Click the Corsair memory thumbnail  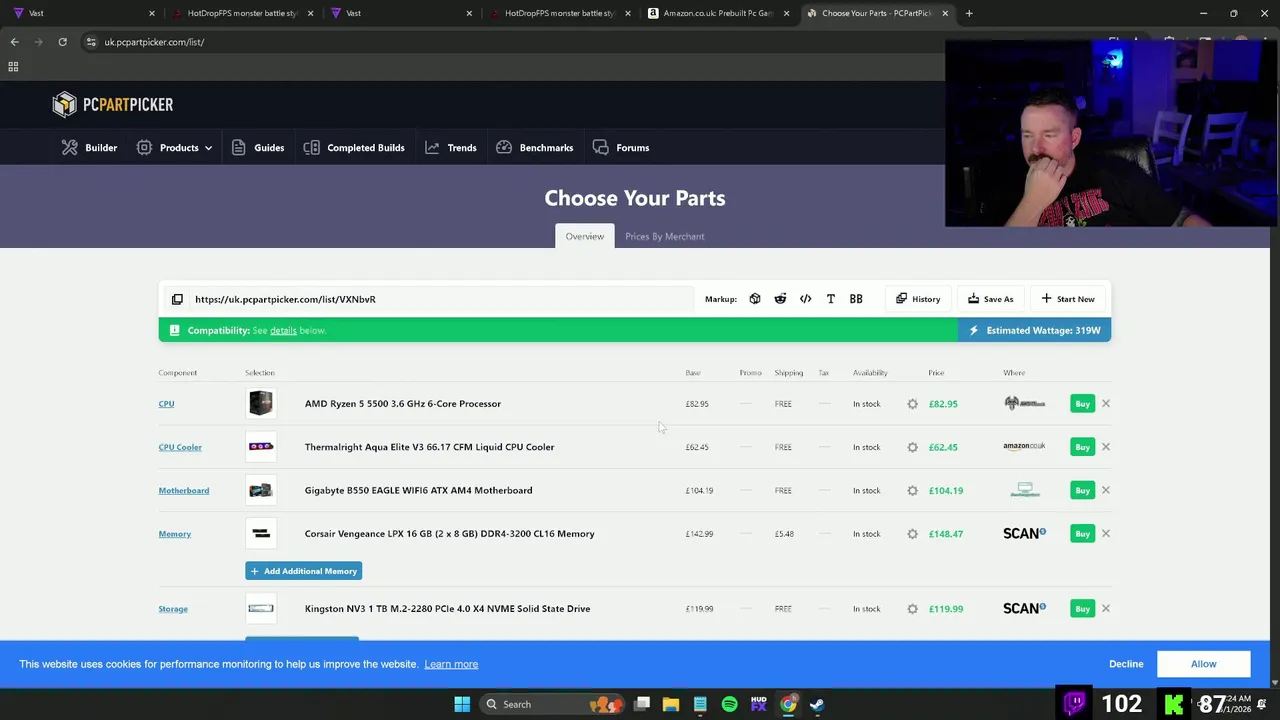[x=261, y=534]
